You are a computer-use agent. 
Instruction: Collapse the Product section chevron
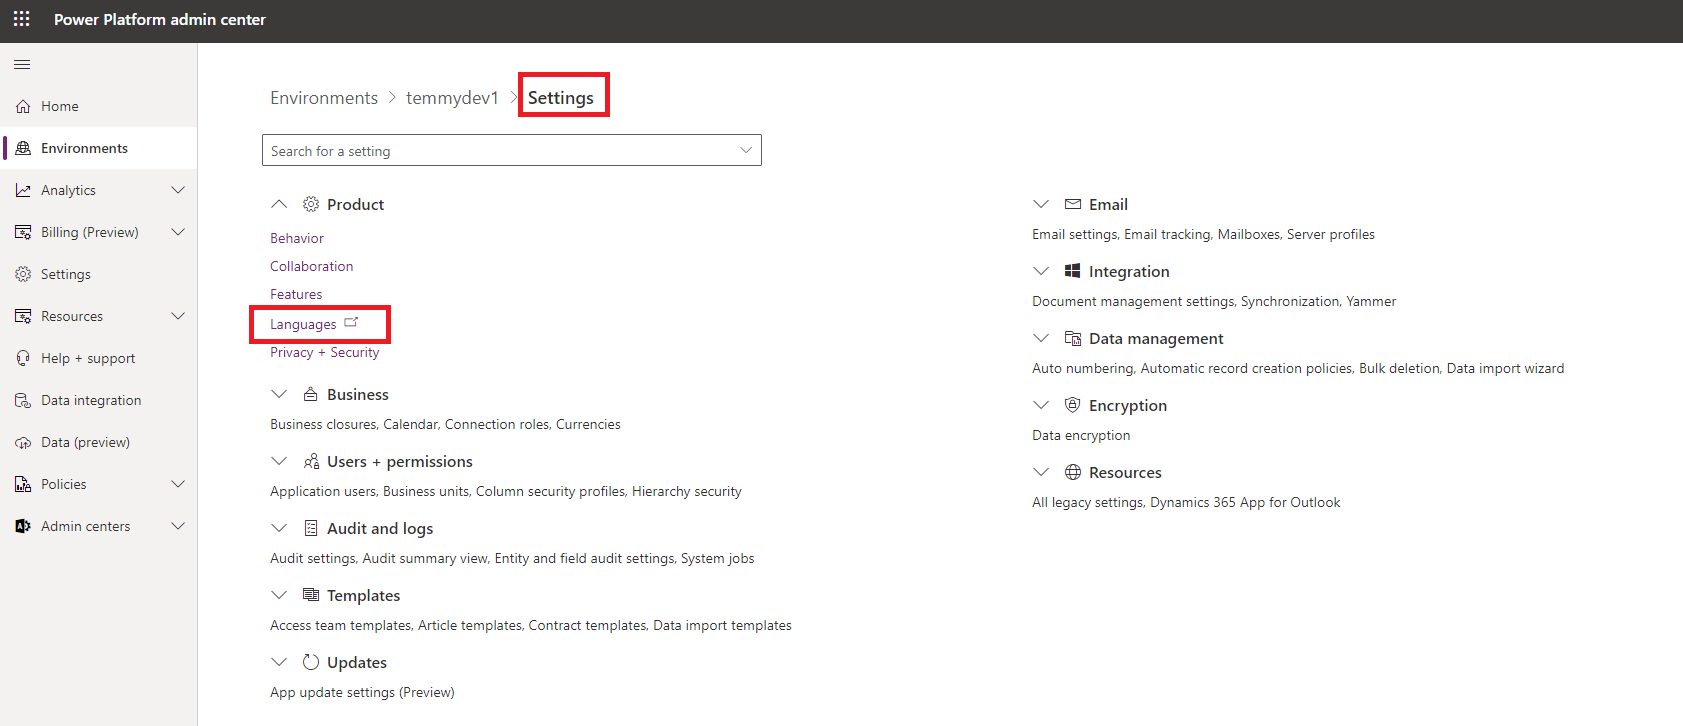(279, 204)
